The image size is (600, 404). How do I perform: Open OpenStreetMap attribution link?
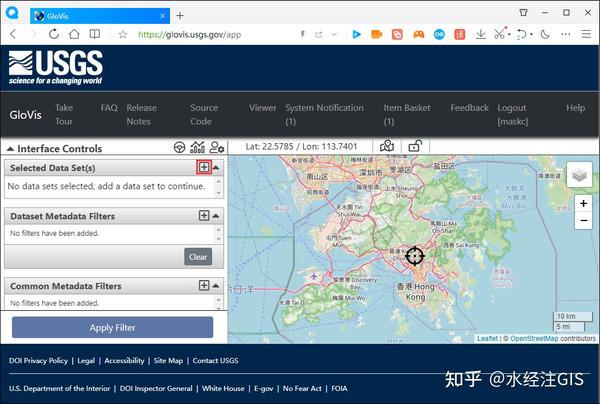coord(534,338)
